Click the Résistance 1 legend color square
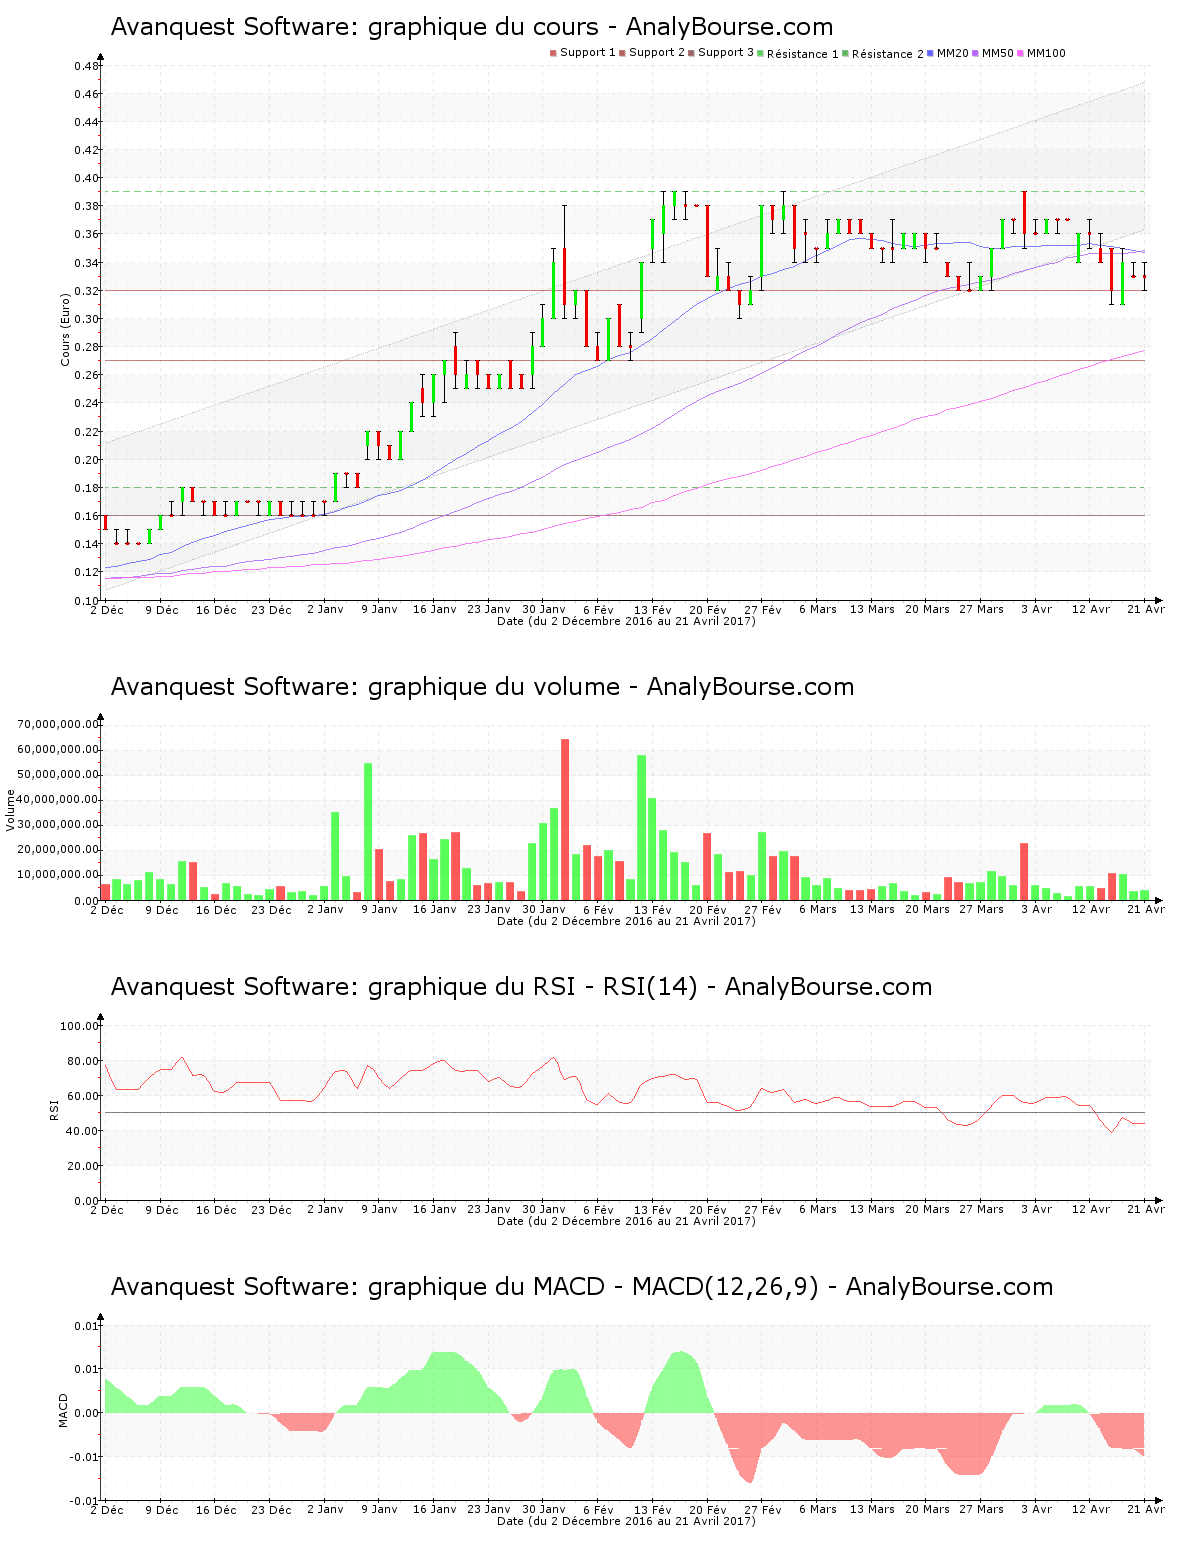The image size is (1200, 1550). (761, 53)
